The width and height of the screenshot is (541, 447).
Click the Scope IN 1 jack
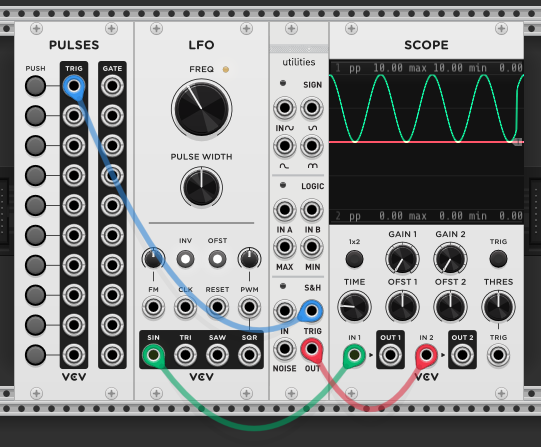coord(354,355)
